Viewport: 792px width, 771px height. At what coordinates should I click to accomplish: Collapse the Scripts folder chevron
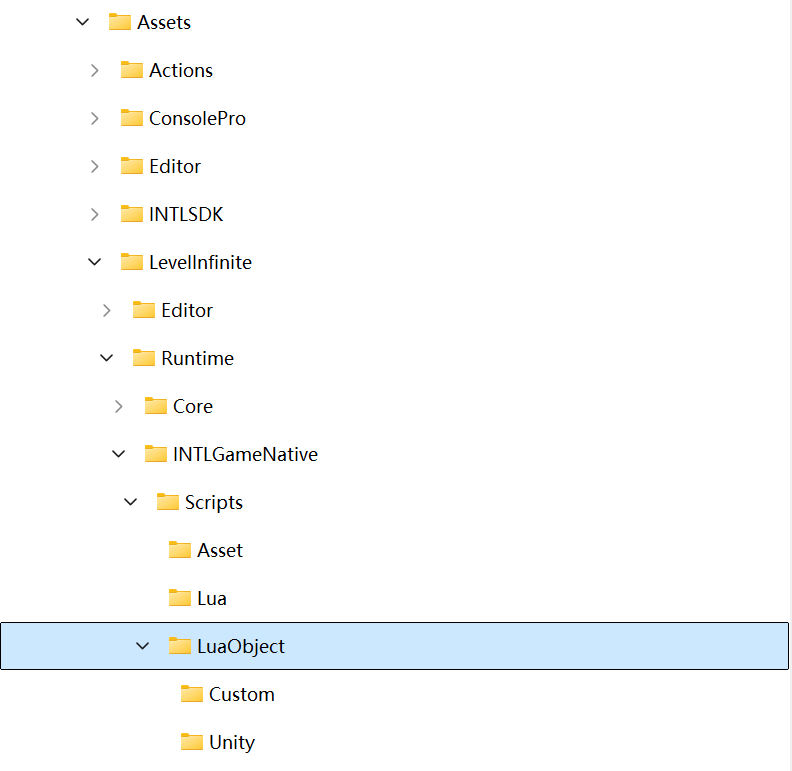(131, 502)
